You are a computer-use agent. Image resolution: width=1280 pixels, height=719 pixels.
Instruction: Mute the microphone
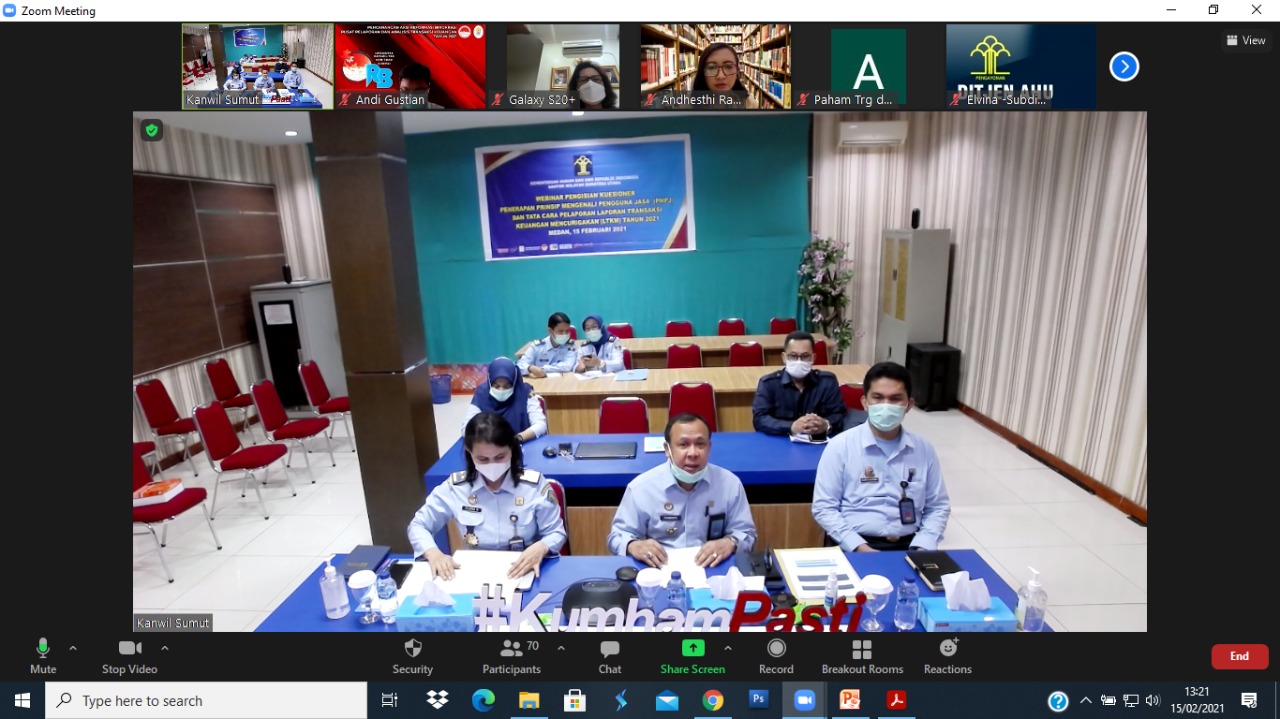(x=43, y=655)
